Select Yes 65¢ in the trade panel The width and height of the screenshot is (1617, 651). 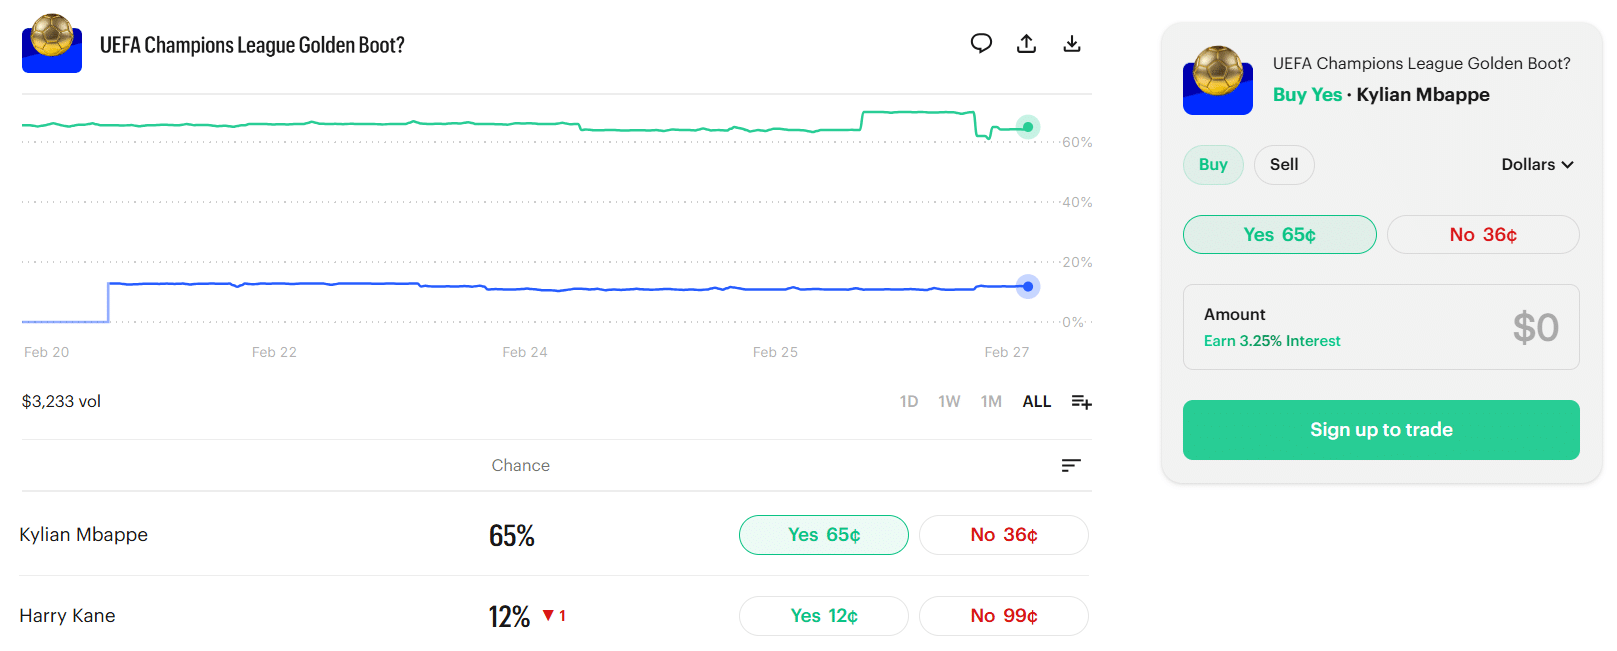click(x=1279, y=235)
